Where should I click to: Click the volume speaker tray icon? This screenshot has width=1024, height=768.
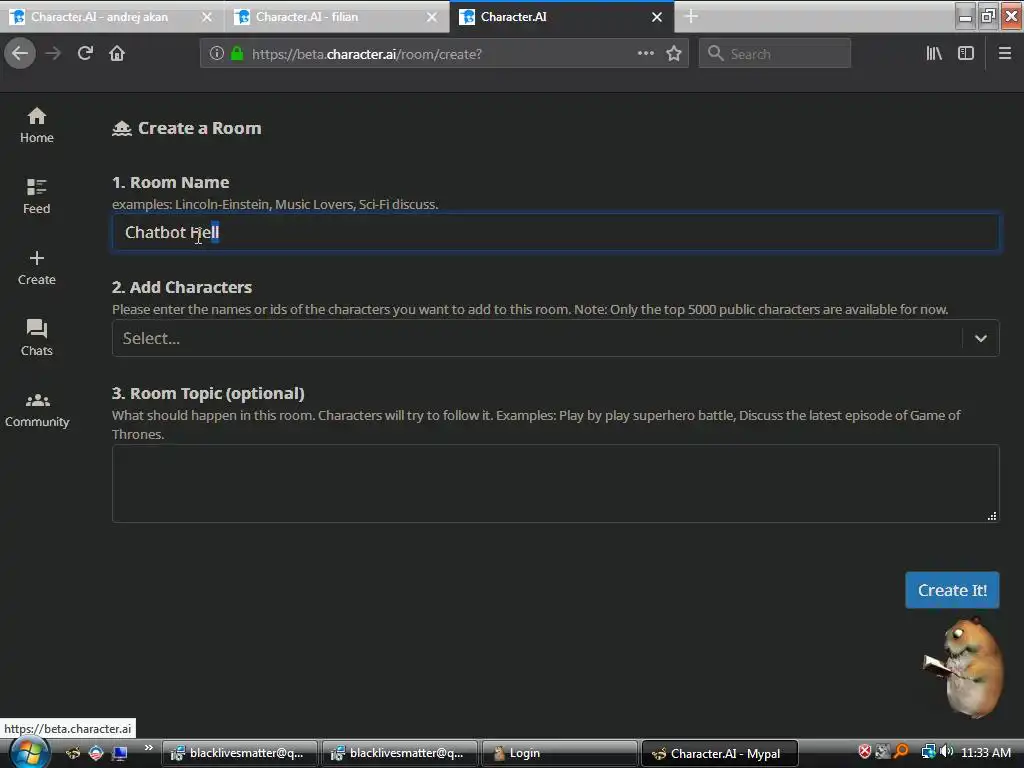click(x=946, y=752)
